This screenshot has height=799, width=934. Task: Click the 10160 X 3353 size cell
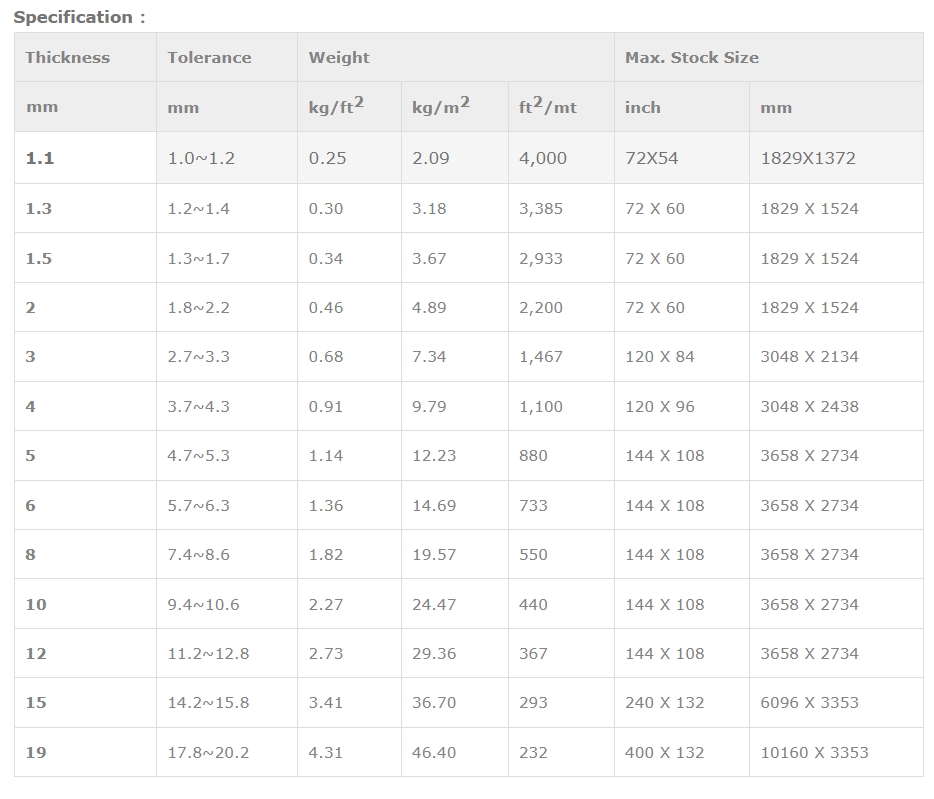(x=836, y=752)
